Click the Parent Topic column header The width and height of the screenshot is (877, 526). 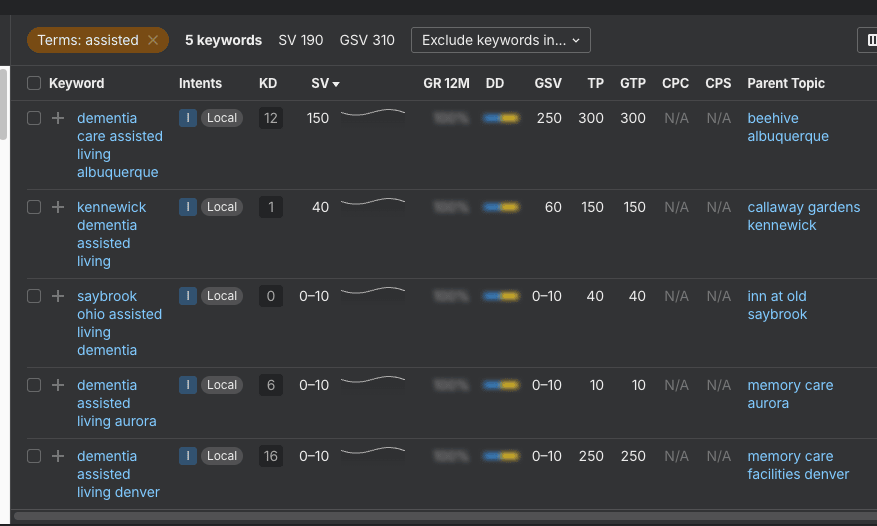click(785, 83)
